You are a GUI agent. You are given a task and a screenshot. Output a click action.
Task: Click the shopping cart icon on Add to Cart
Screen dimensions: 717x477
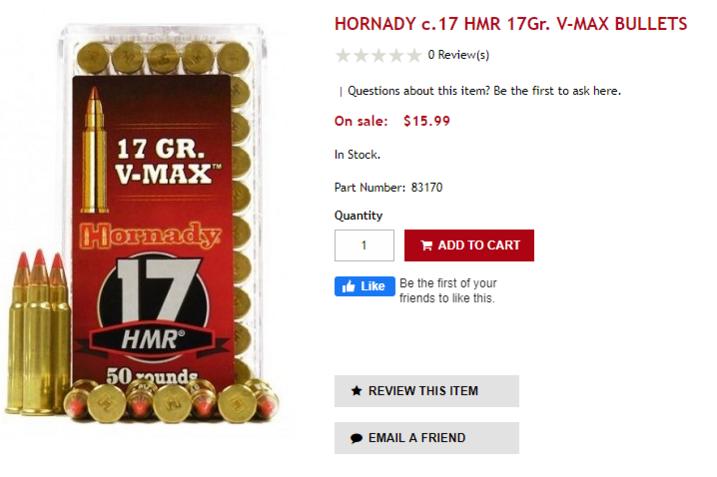[x=426, y=246]
